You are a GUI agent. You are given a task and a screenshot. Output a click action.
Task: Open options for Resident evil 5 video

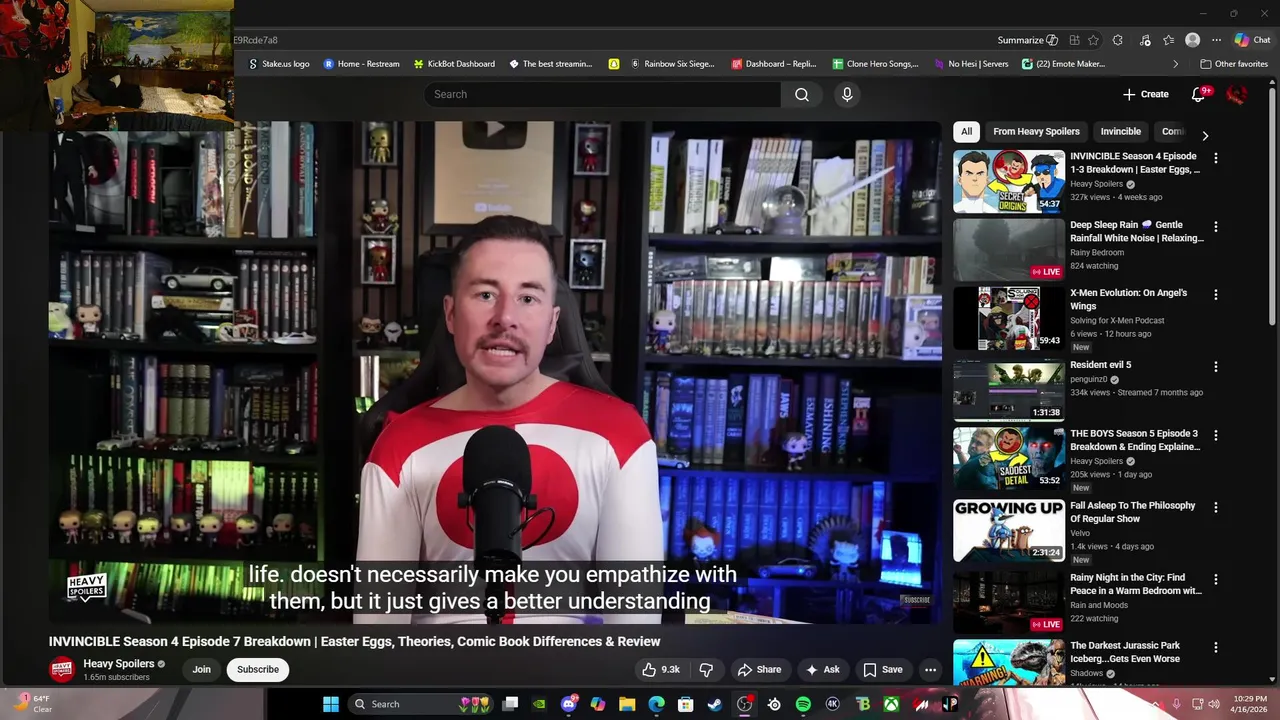pos(1216,367)
